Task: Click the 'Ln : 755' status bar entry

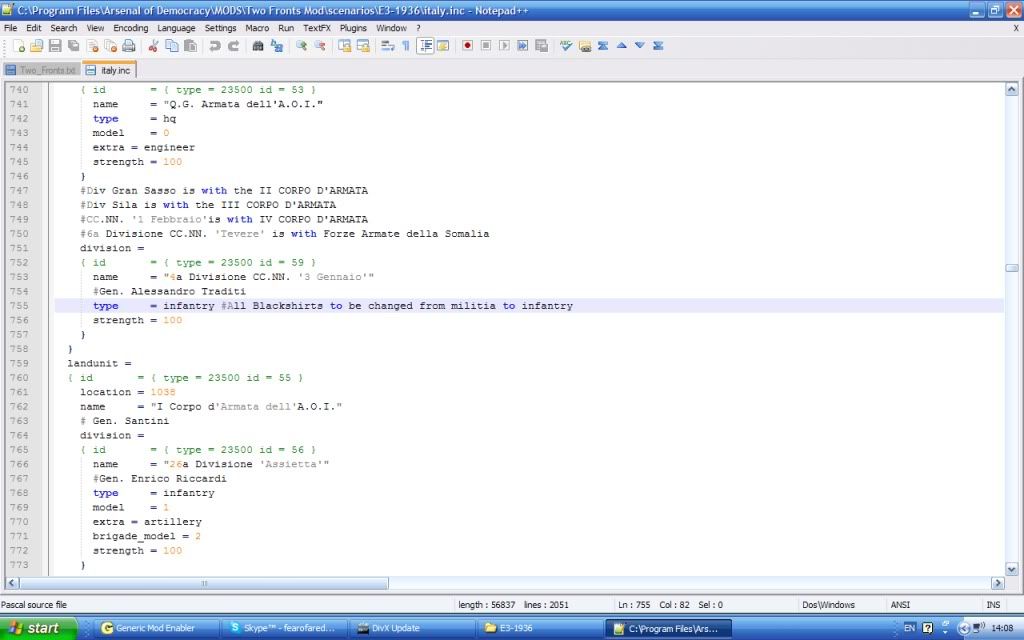Action: click(x=634, y=605)
